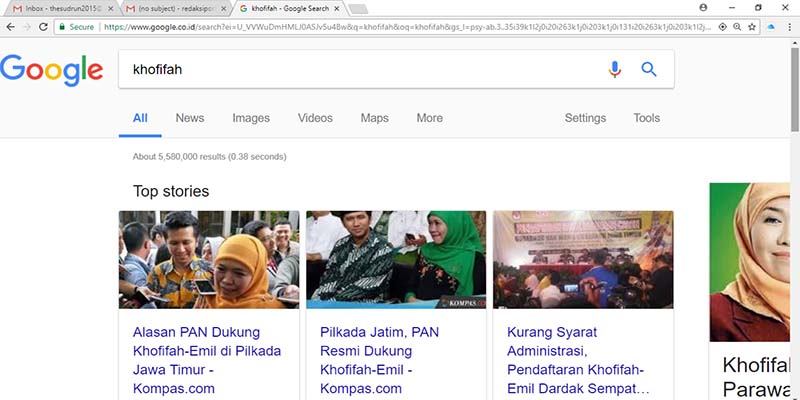Select the khofifah Google Search tab
The image size is (800, 400).
click(x=288, y=9)
